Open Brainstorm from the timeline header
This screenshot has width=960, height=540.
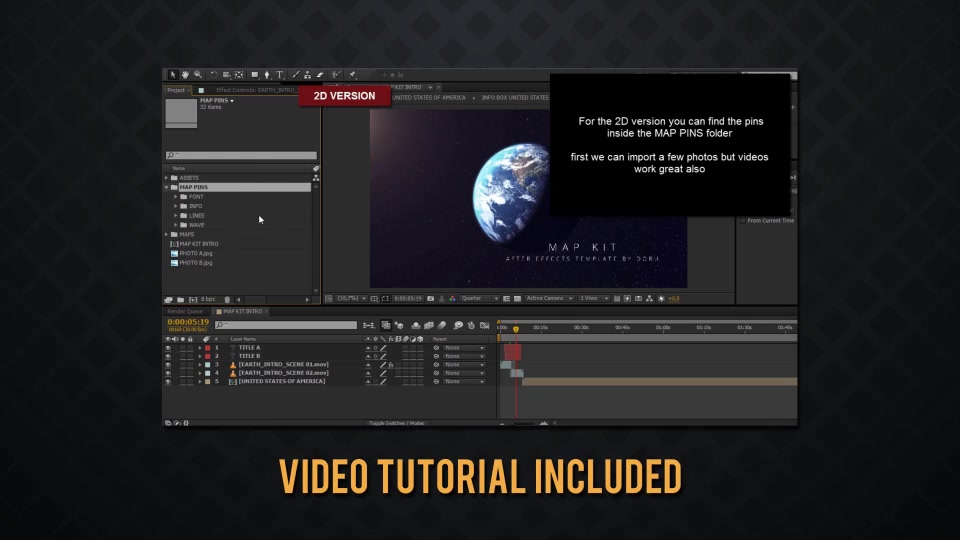click(458, 326)
